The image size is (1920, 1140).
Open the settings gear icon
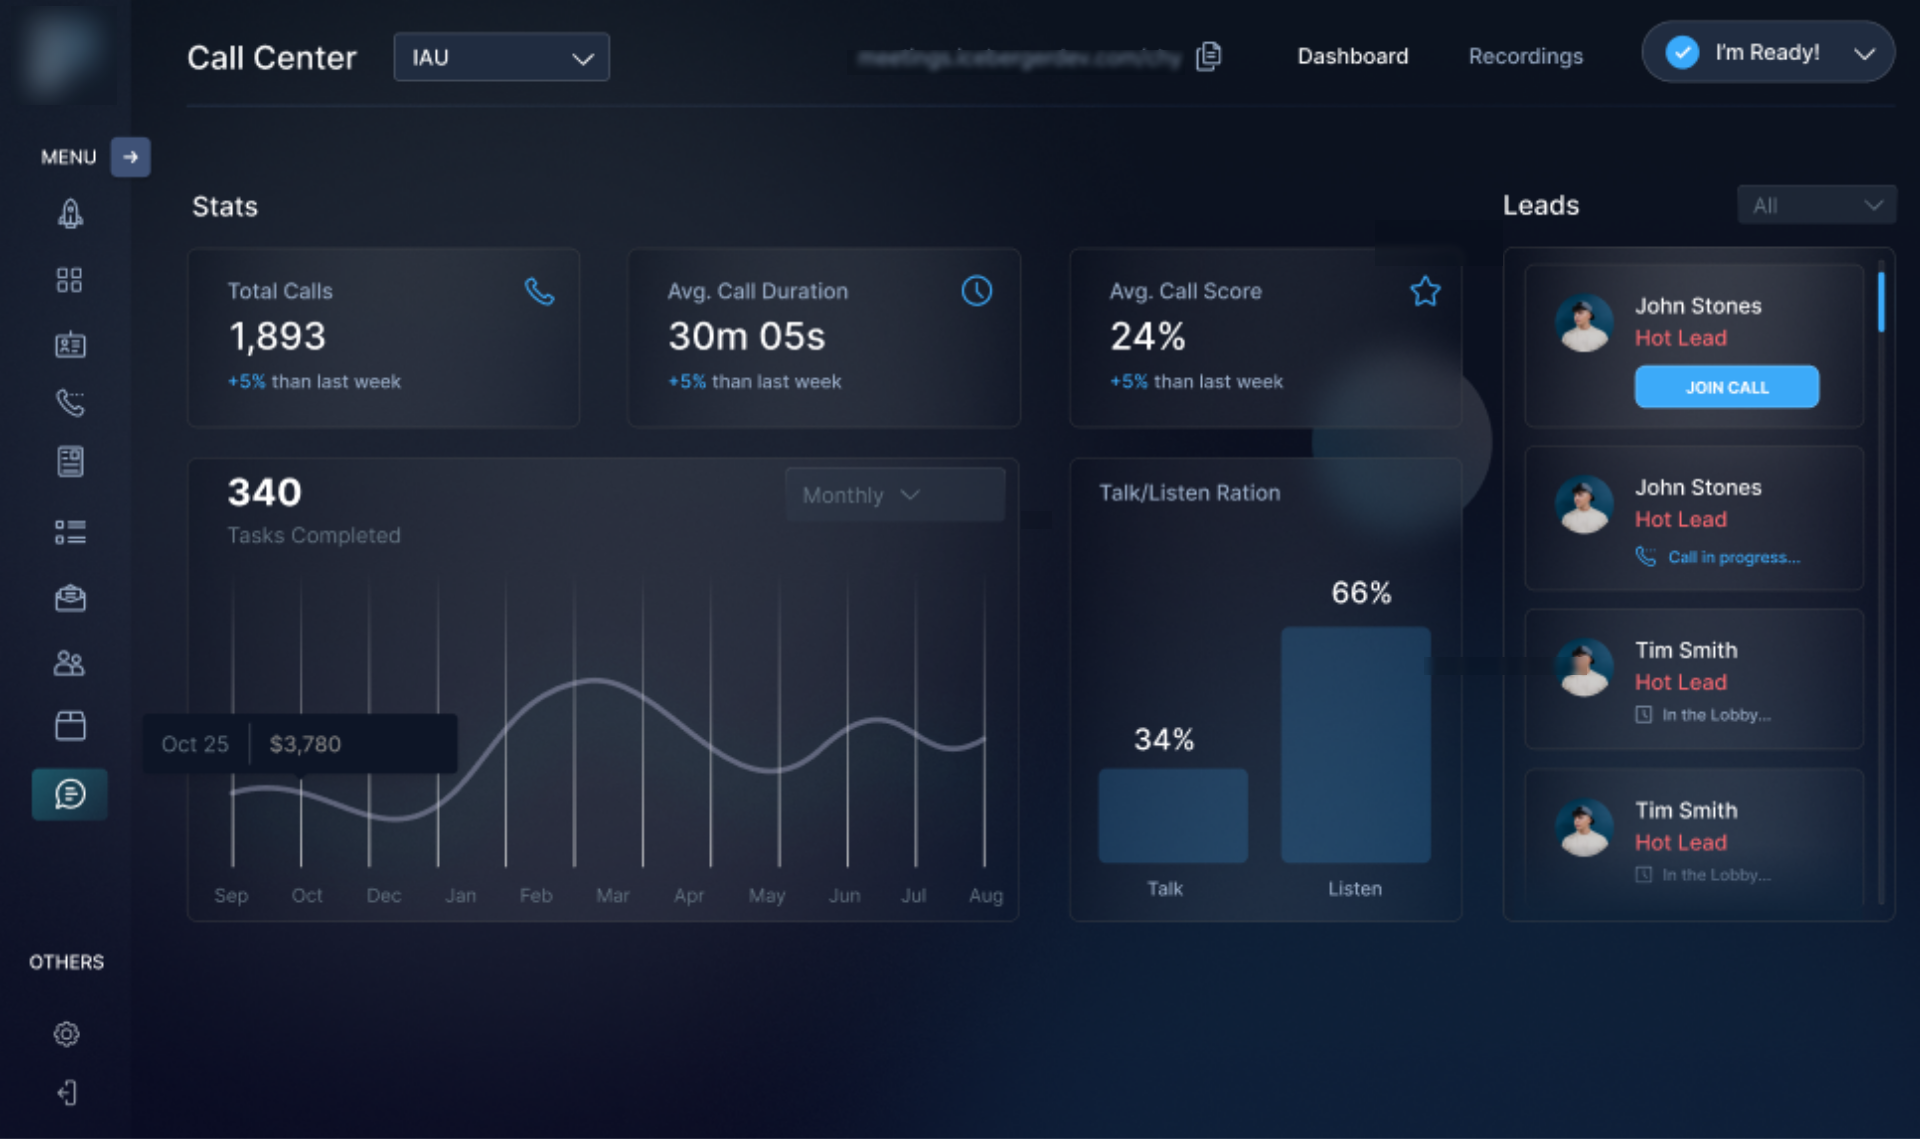coord(67,1034)
